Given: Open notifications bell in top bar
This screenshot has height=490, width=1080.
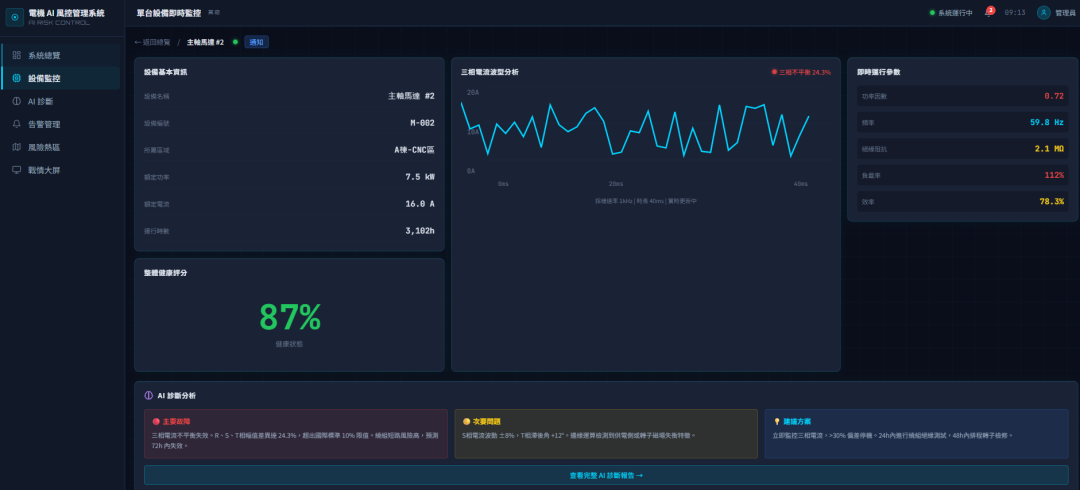Looking at the screenshot, I should (x=988, y=13).
